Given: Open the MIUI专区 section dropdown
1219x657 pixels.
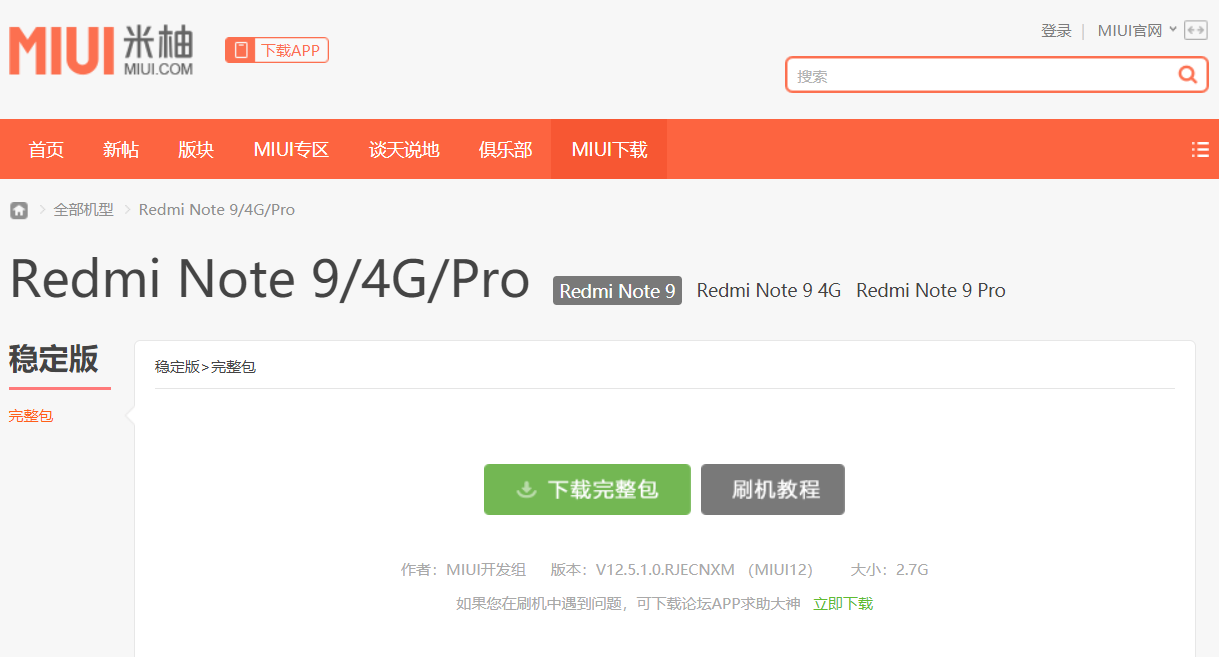Looking at the screenshot, I should tap(291, 148).
